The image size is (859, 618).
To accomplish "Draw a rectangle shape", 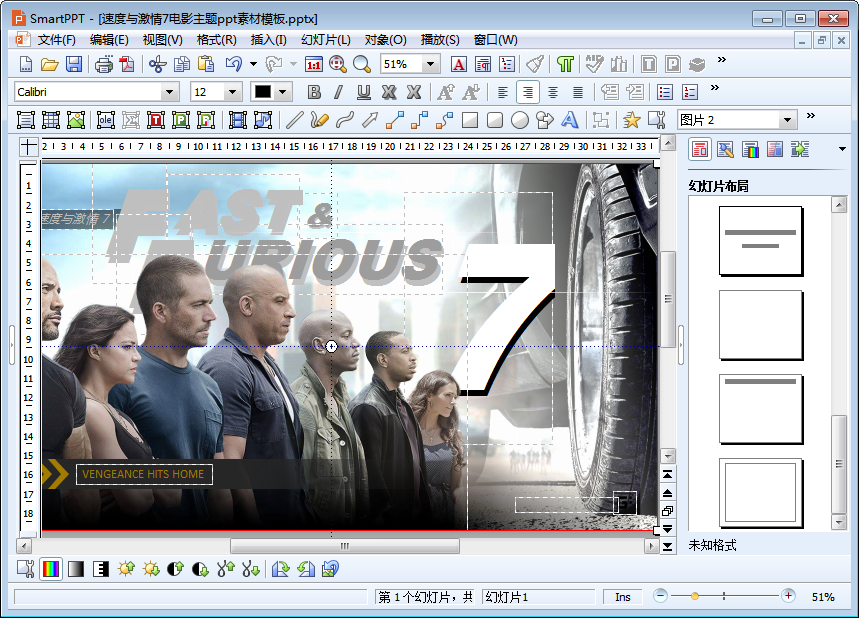I will tap(469, 120).
